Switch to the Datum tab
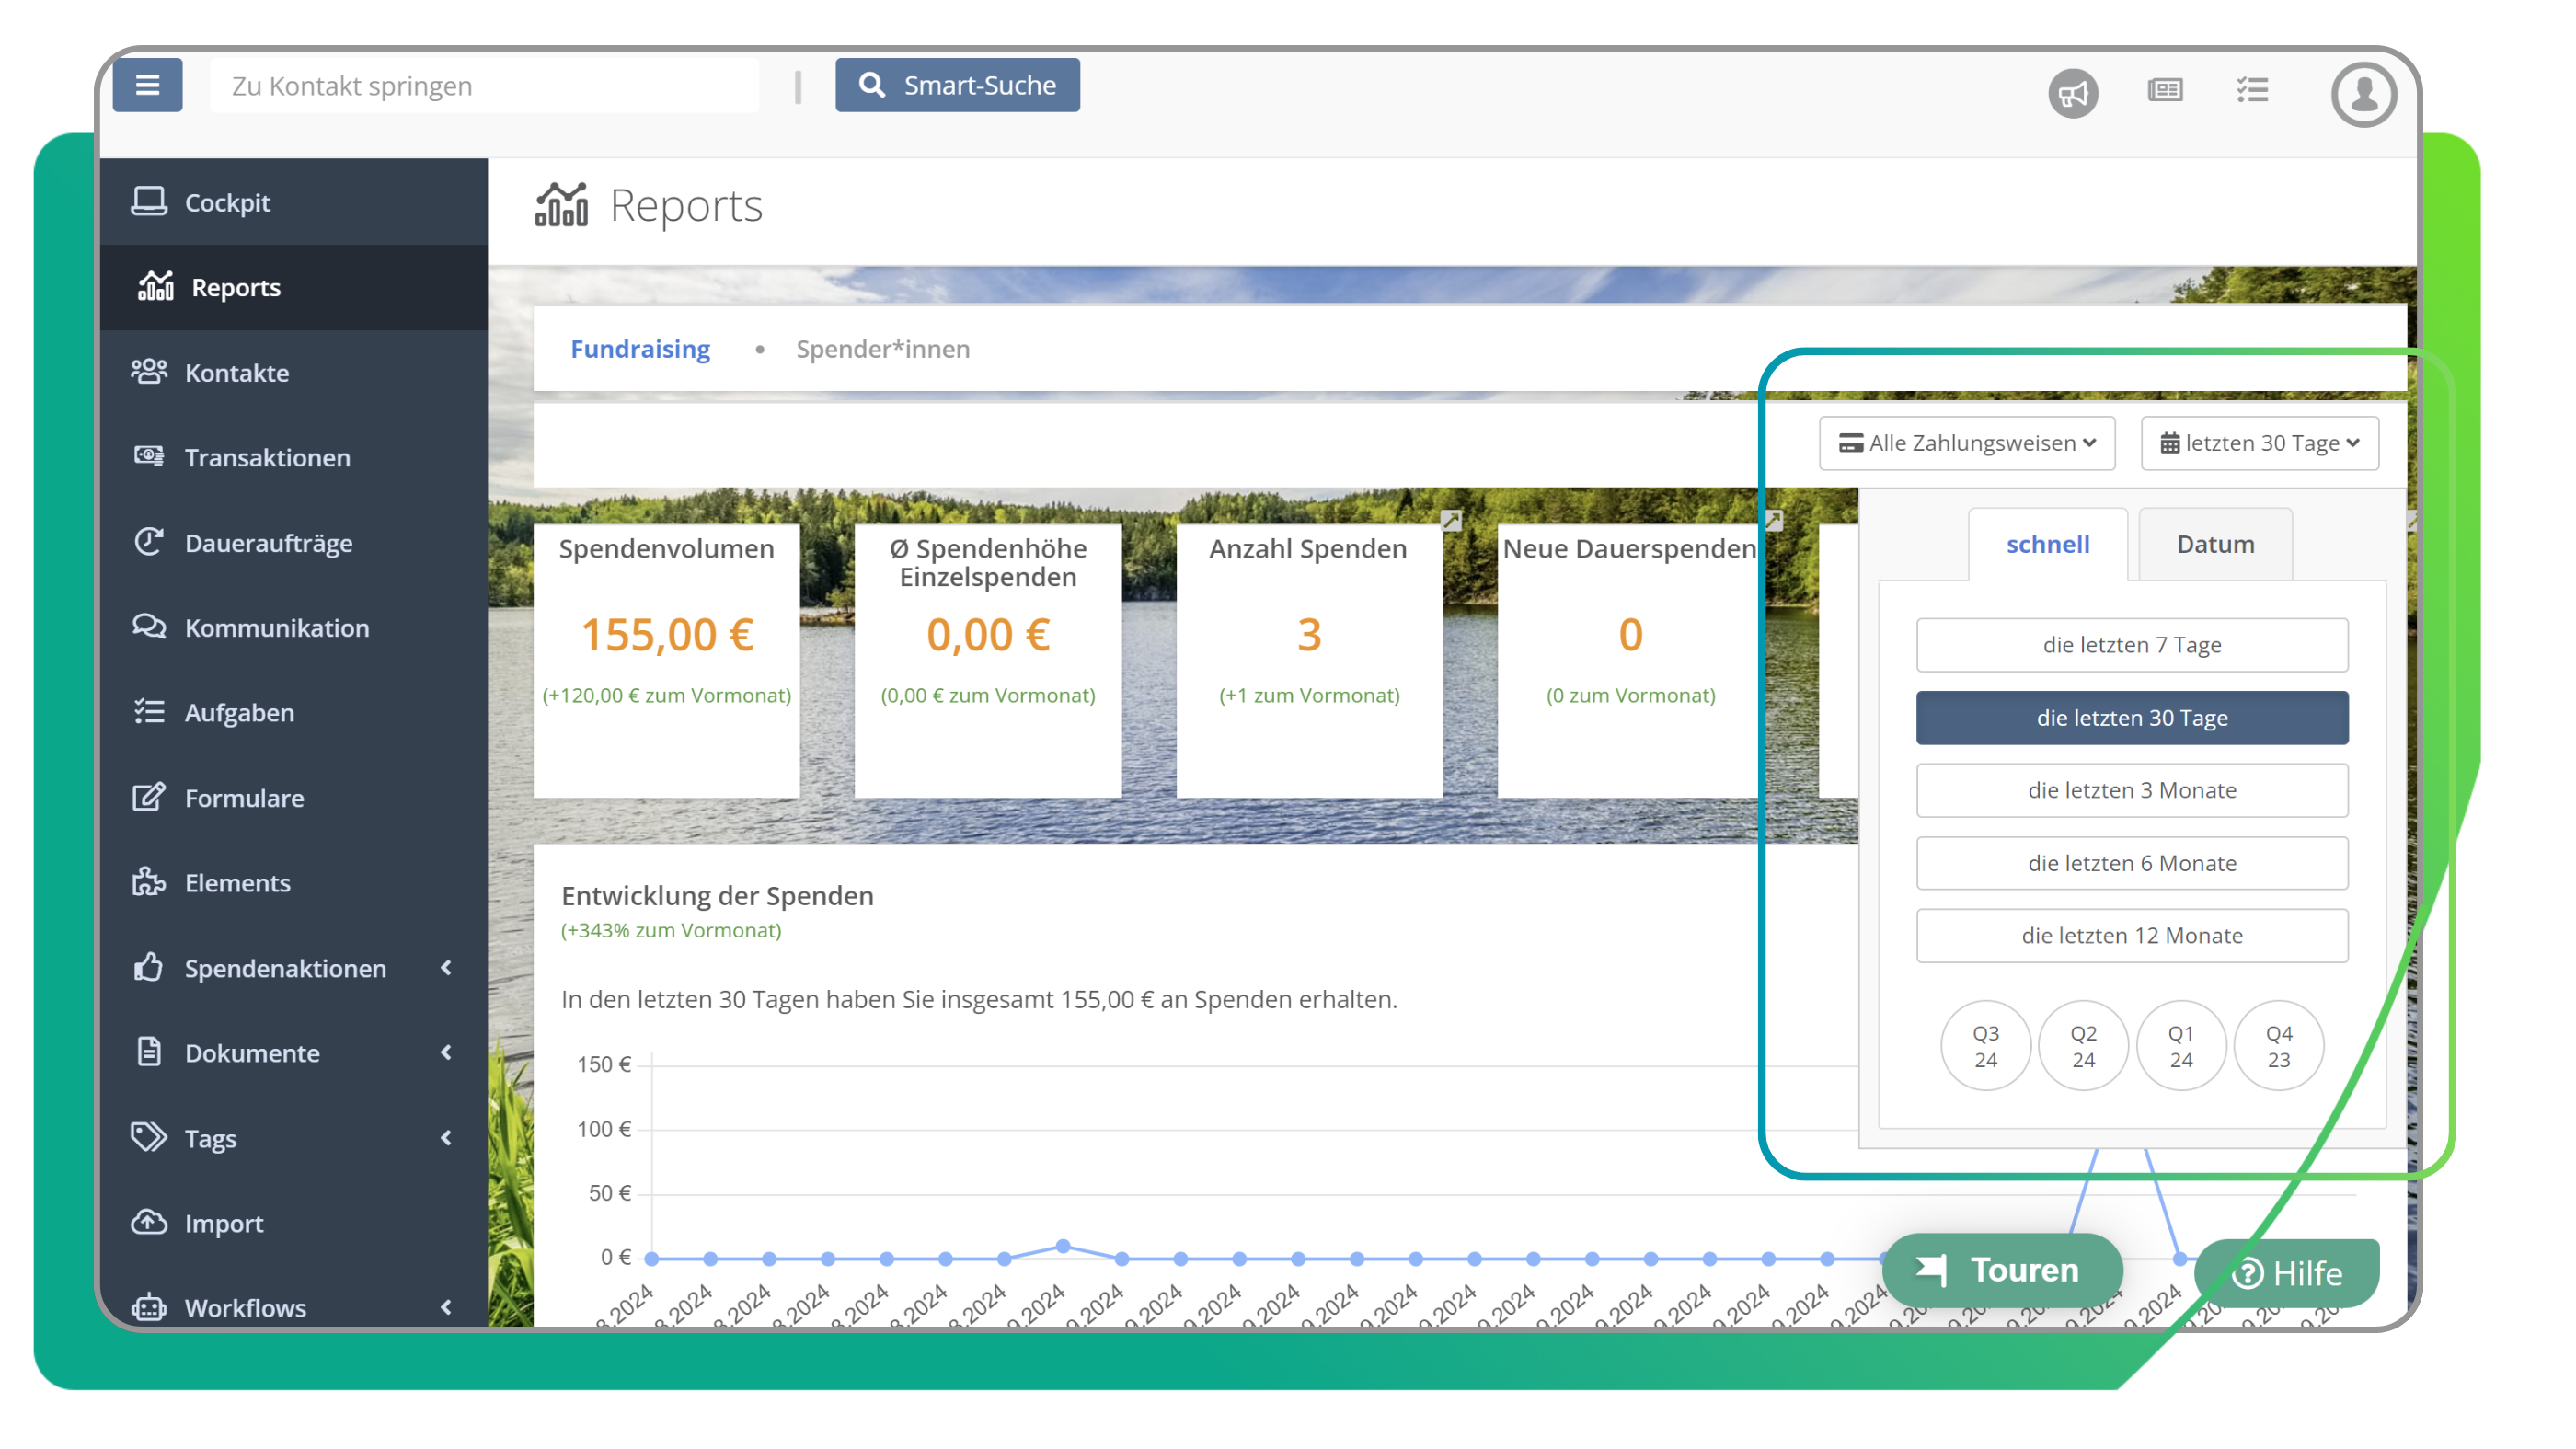Screen dimensions: 2576x1449 pyautogui.click(x=2214, y=543)
